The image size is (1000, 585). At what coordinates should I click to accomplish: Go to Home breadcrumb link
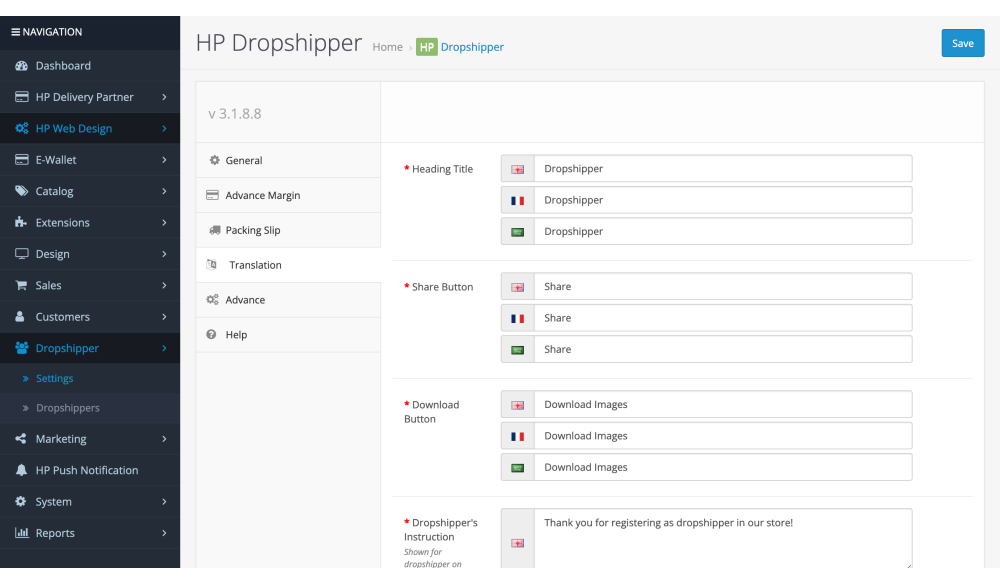[x=387, y=47]
